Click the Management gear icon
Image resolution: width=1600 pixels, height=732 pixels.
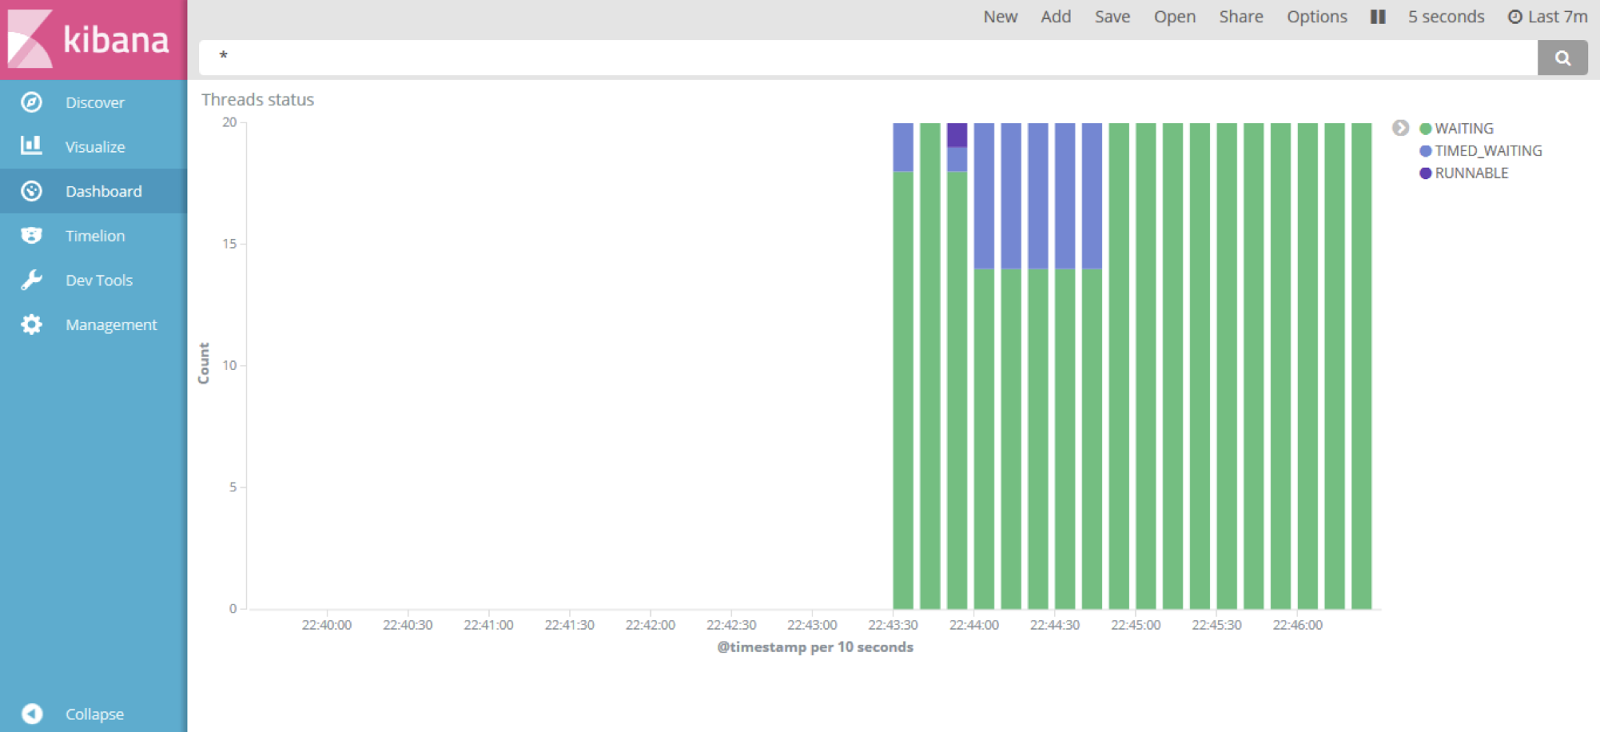coord(32,325)
